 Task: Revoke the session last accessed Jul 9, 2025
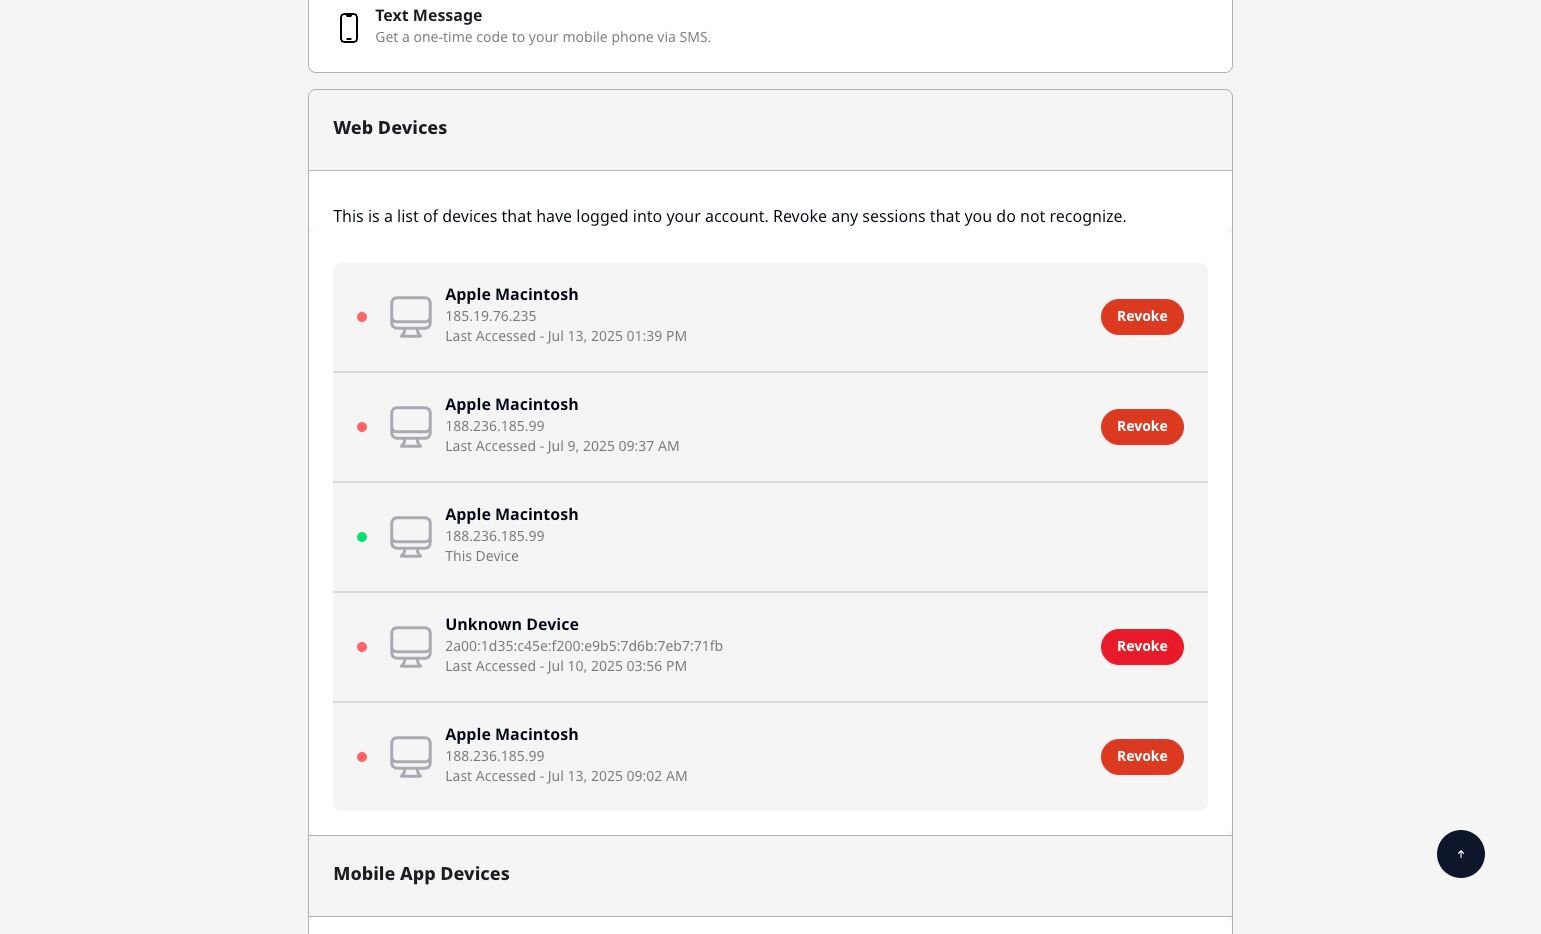point(1141,427)
